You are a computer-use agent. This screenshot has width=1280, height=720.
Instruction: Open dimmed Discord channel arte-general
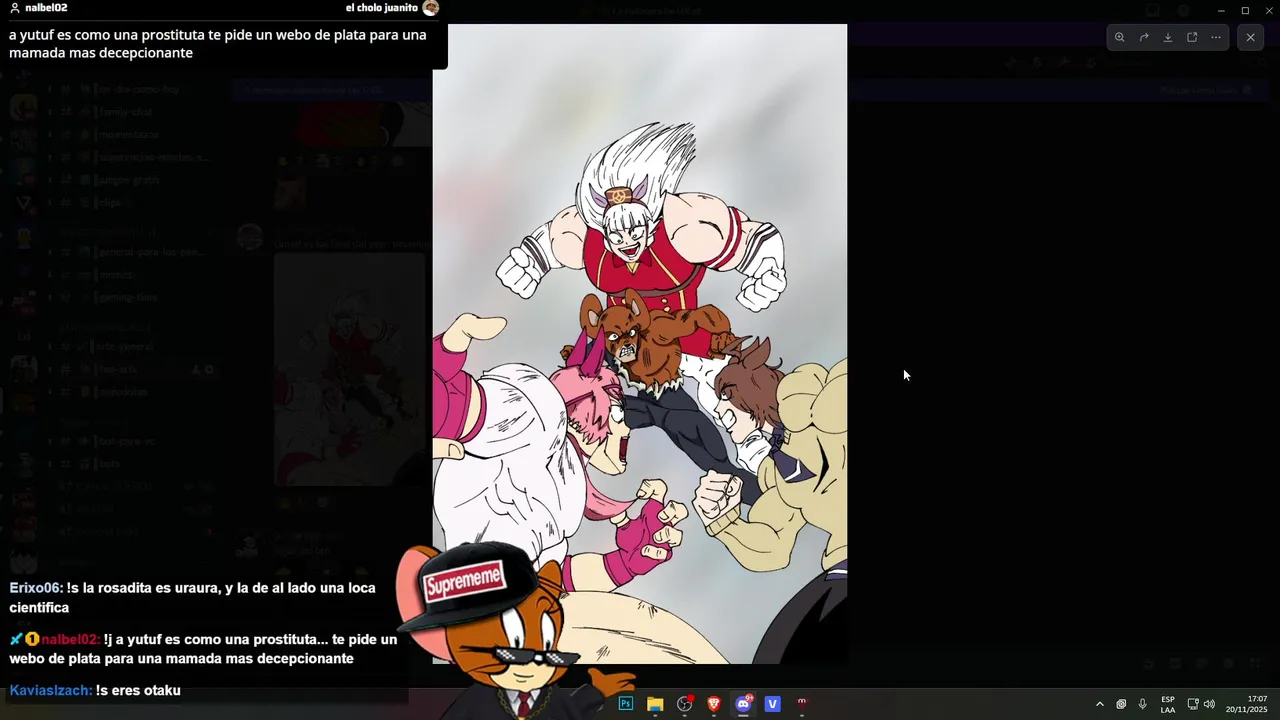point(125,346)
